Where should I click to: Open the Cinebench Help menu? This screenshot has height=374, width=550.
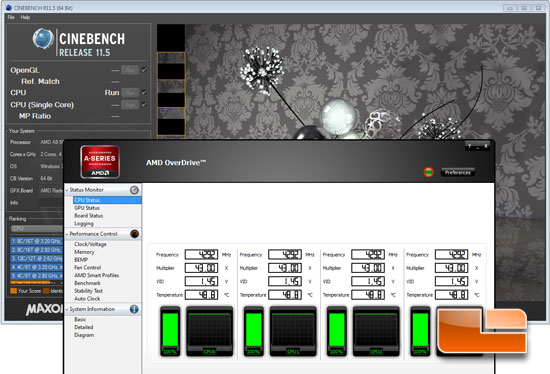click(x=25, y=17)
